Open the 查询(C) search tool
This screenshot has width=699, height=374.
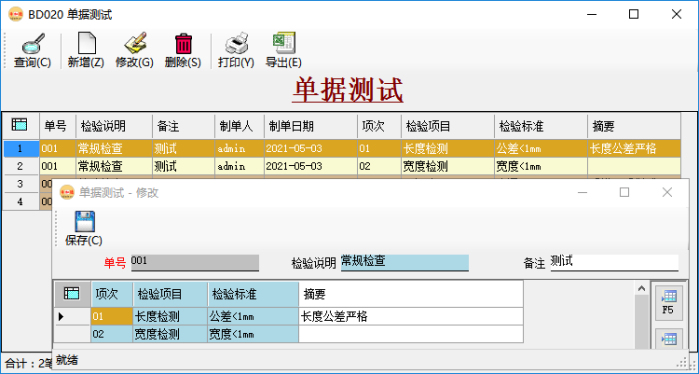coord(33,50)
